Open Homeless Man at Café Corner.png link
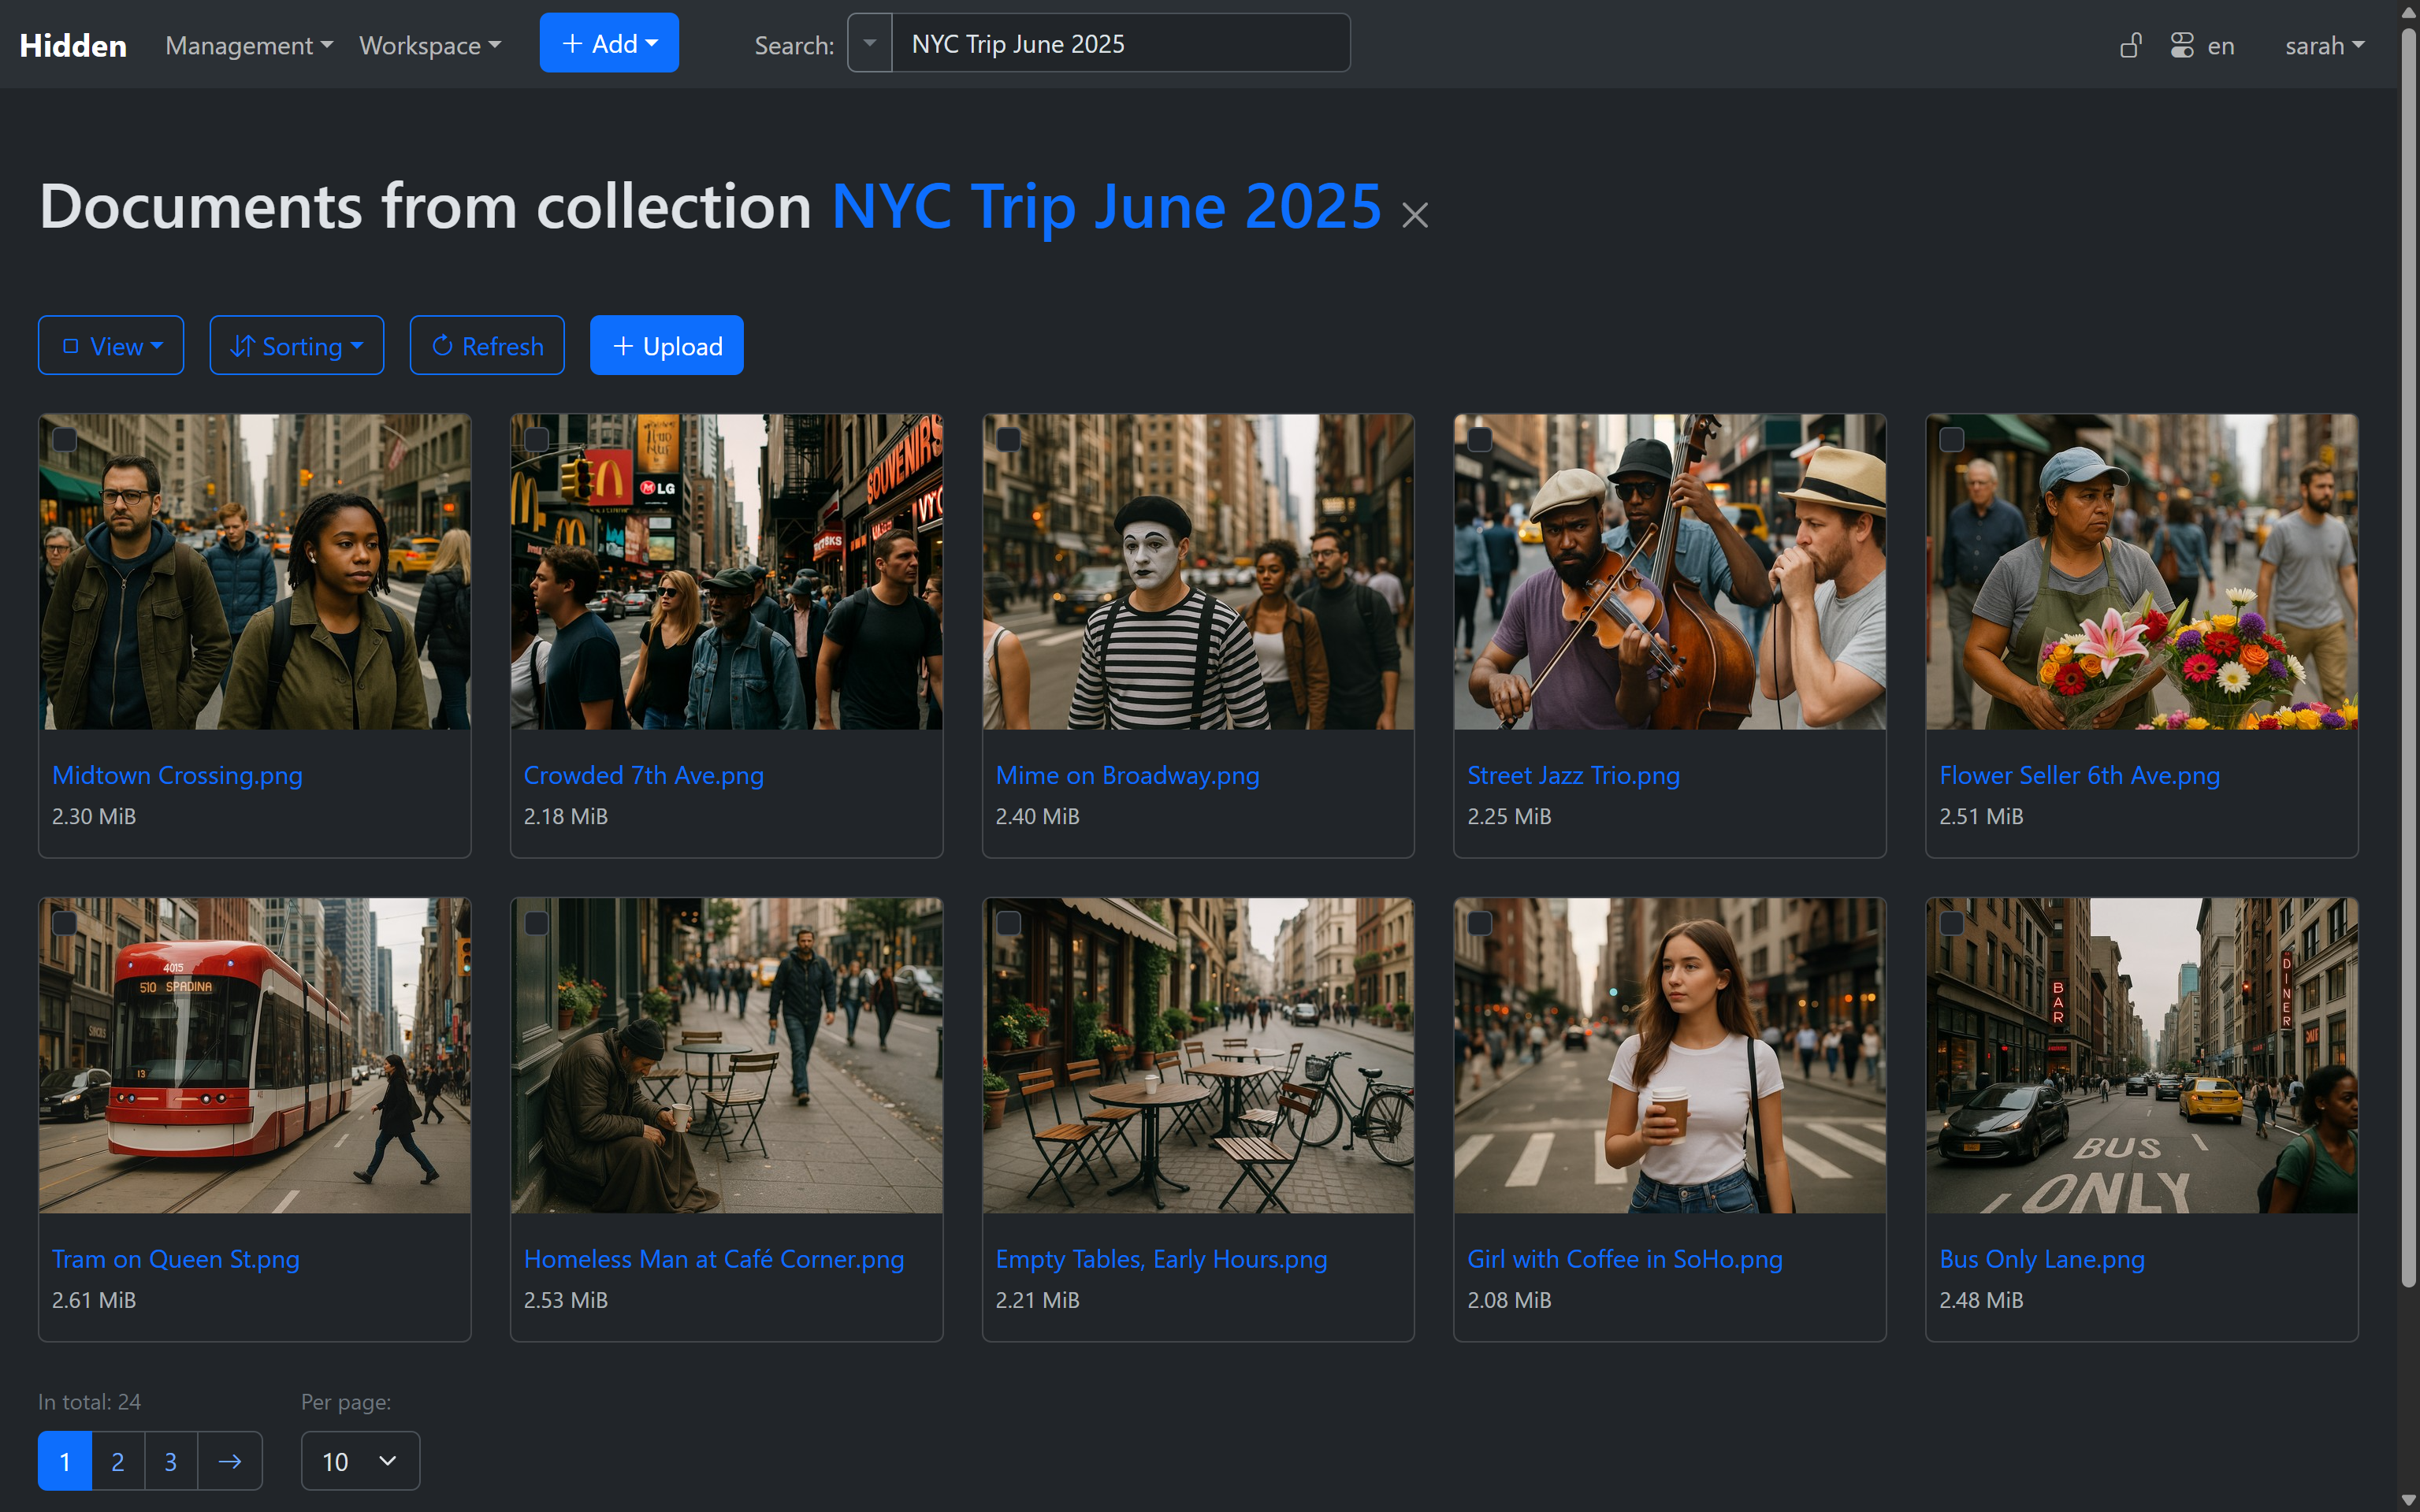 (714, 1259)
